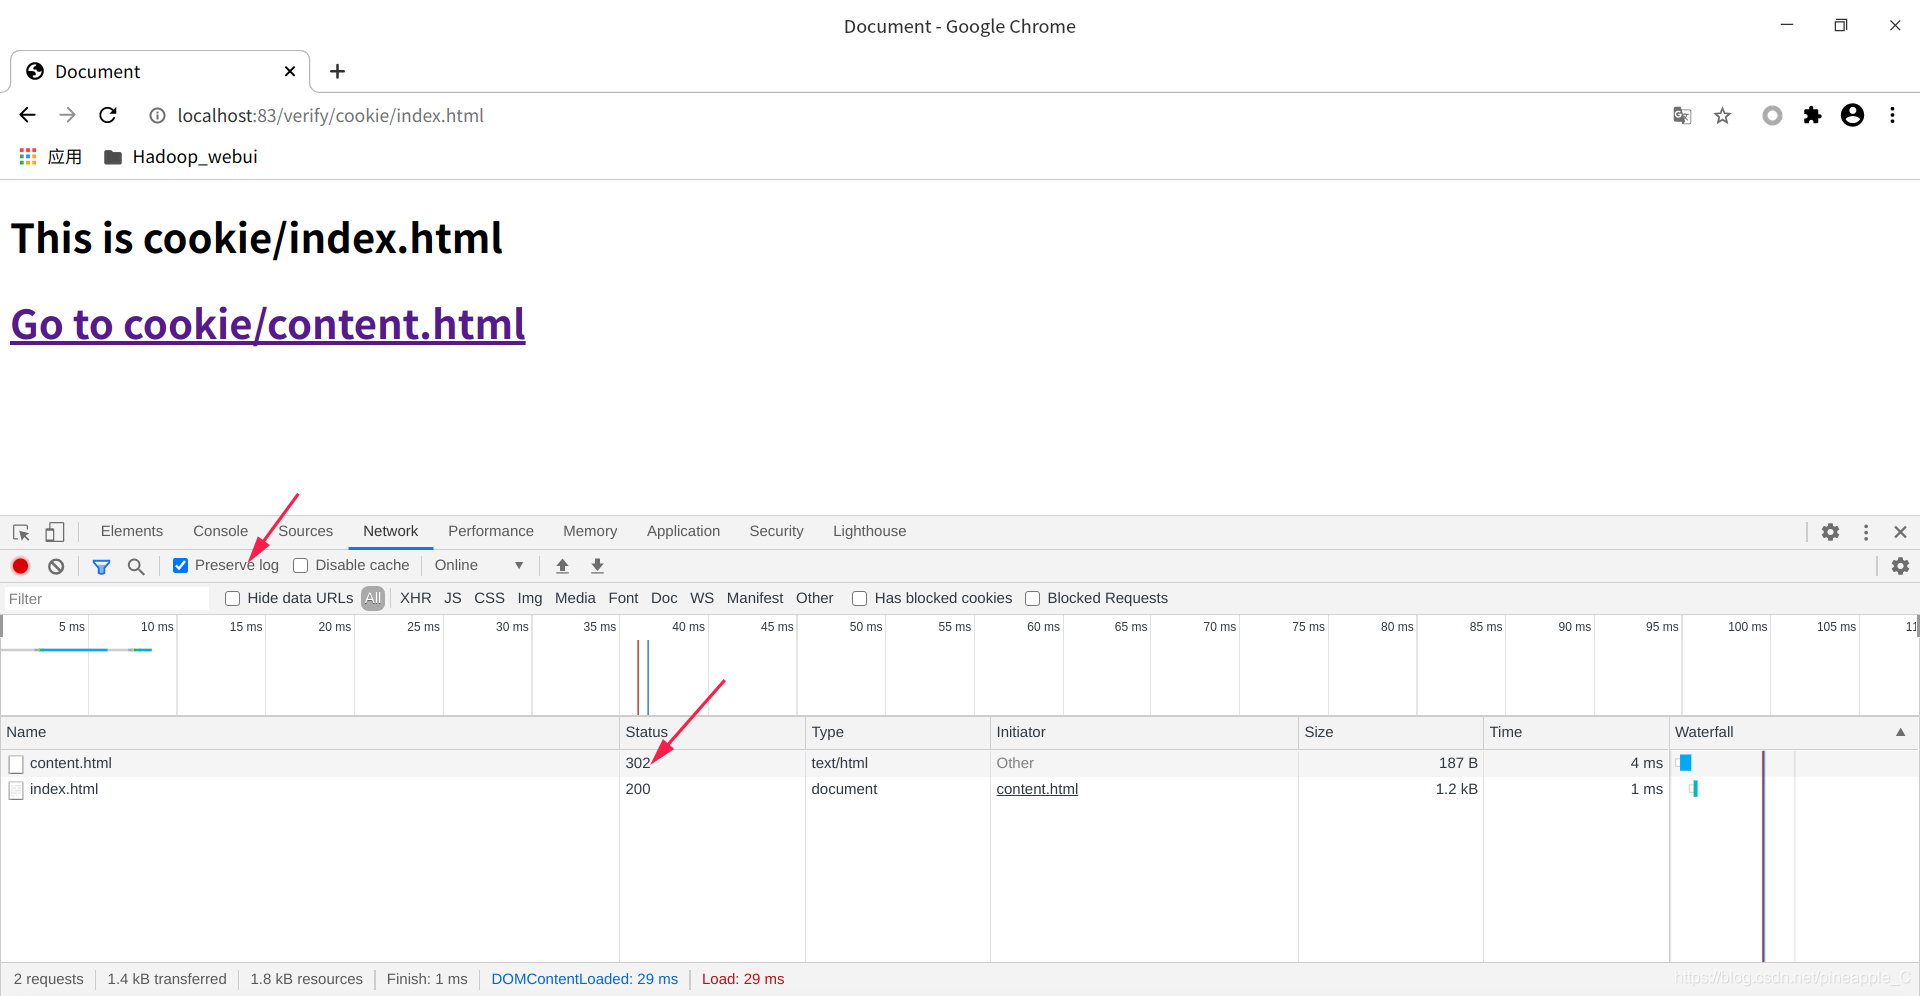Open network search magnifier
This screenshot has height=996, width=1920.
tap(136, 566)
